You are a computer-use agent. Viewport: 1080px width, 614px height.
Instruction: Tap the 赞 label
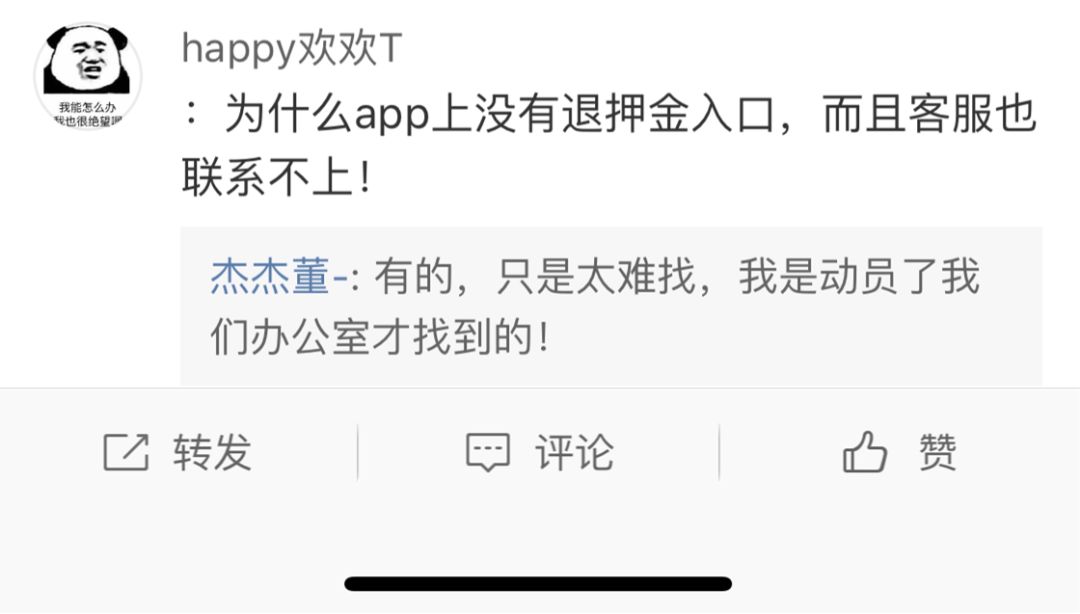coord(937,453)
